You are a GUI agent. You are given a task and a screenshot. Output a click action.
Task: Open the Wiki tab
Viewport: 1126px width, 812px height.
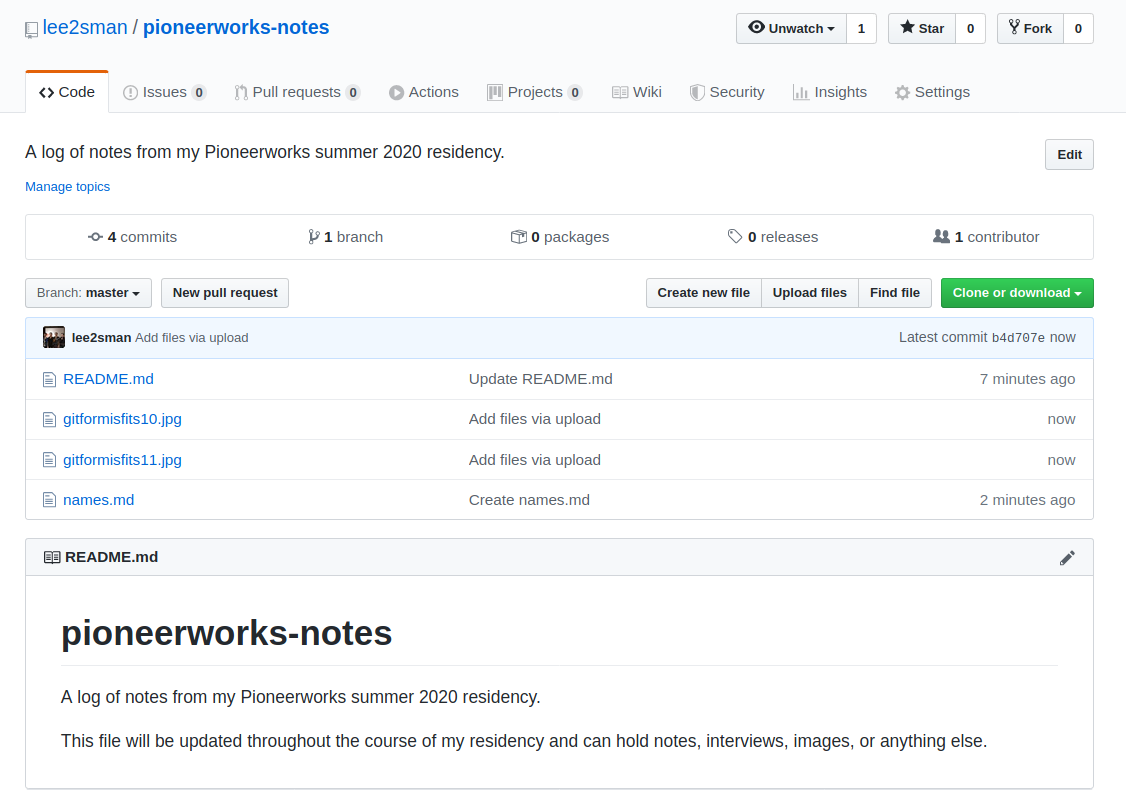pyautogui.click(x=637, y=92)
